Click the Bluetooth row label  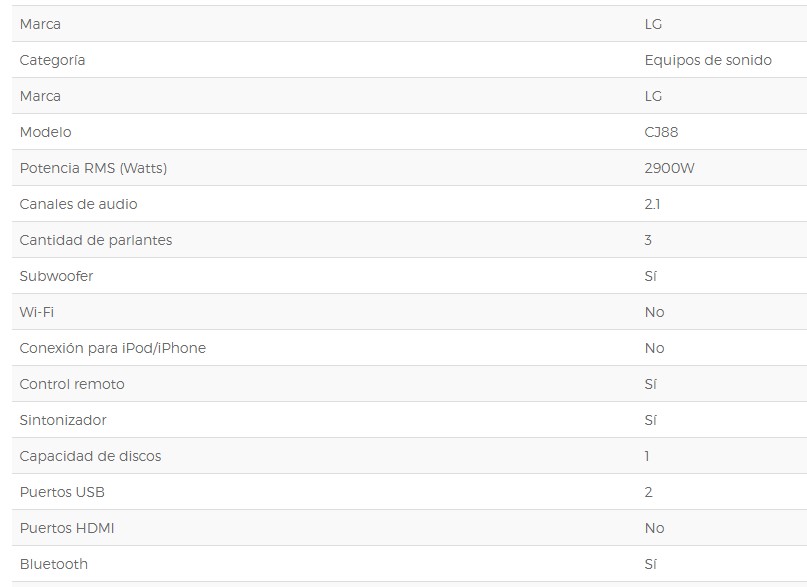click(53, 564)
